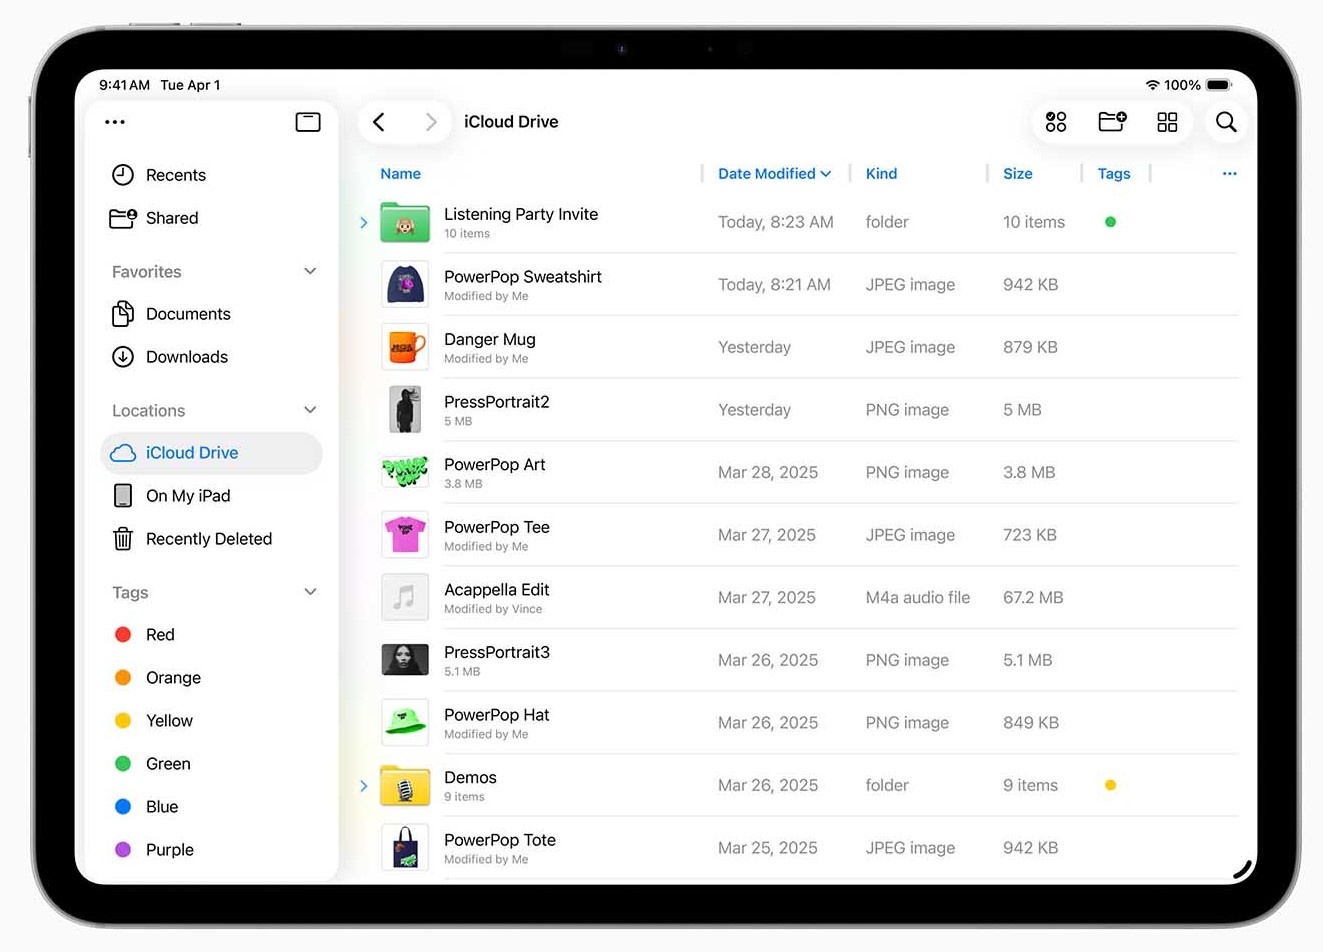Select the Red tag dot

tap(123, 635)
